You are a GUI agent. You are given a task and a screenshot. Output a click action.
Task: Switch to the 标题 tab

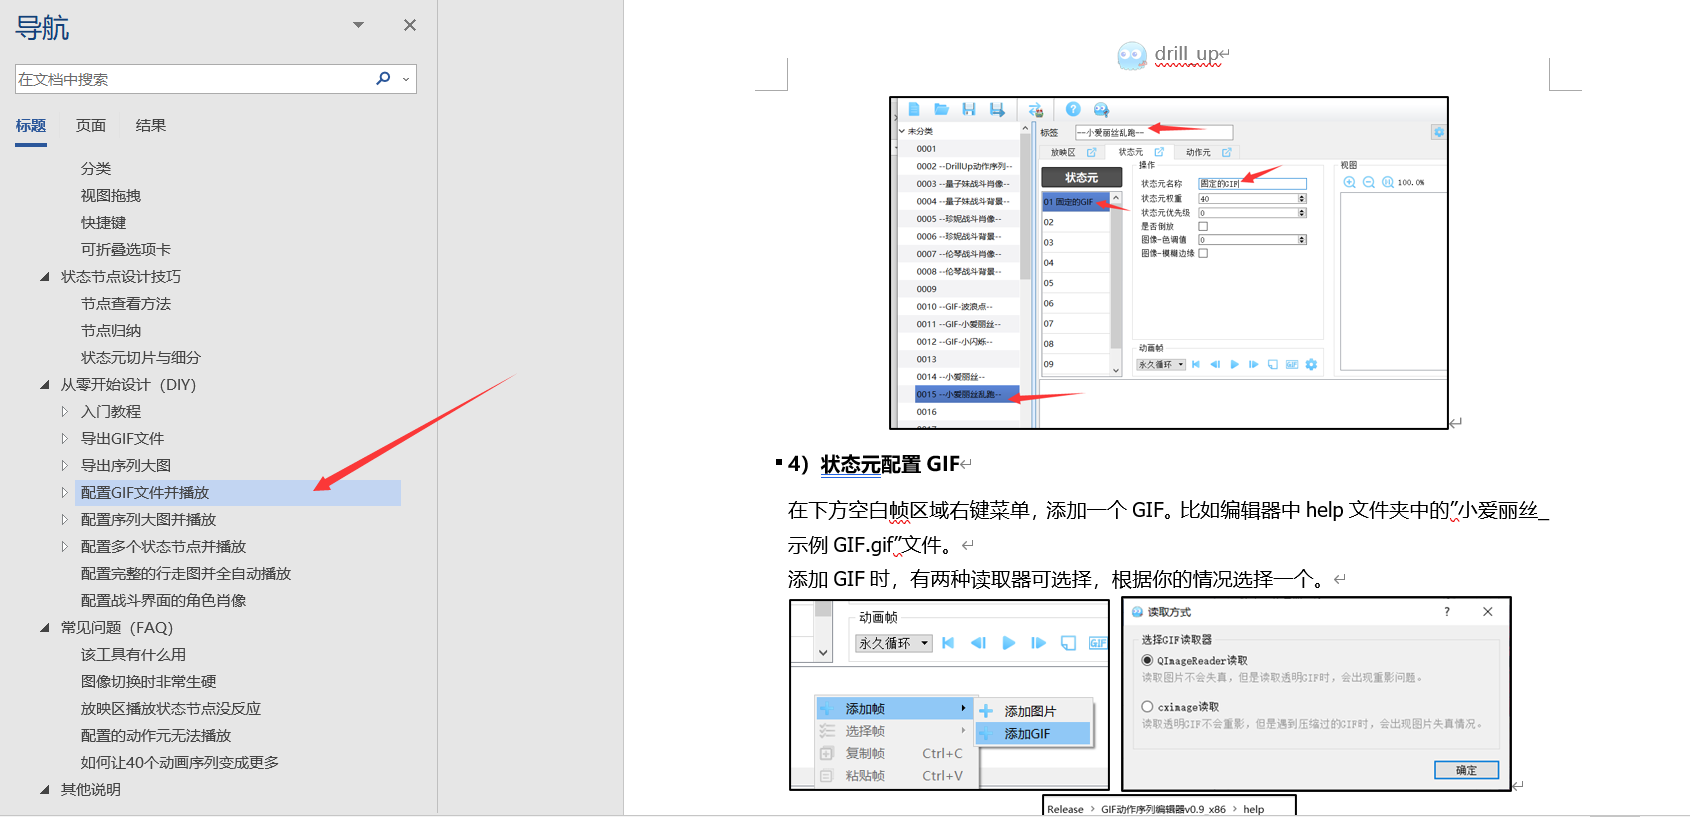point(31,125)
